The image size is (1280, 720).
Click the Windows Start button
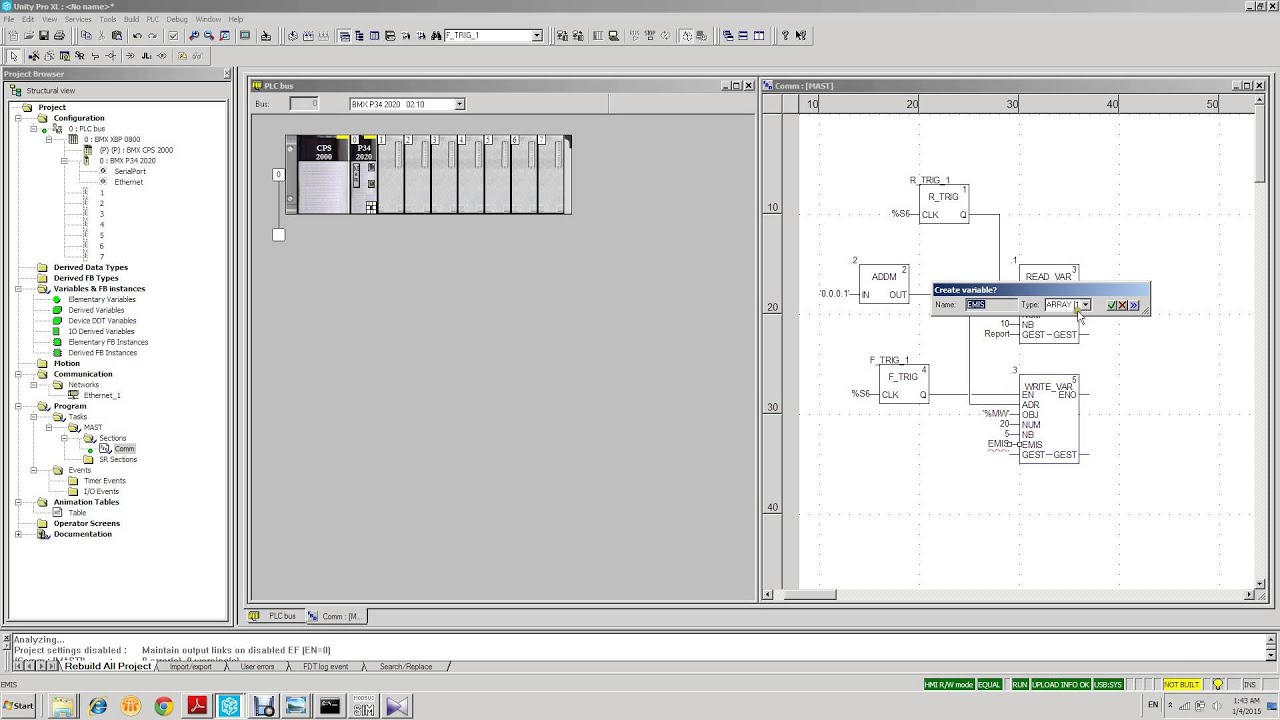[x=19, y=706]
